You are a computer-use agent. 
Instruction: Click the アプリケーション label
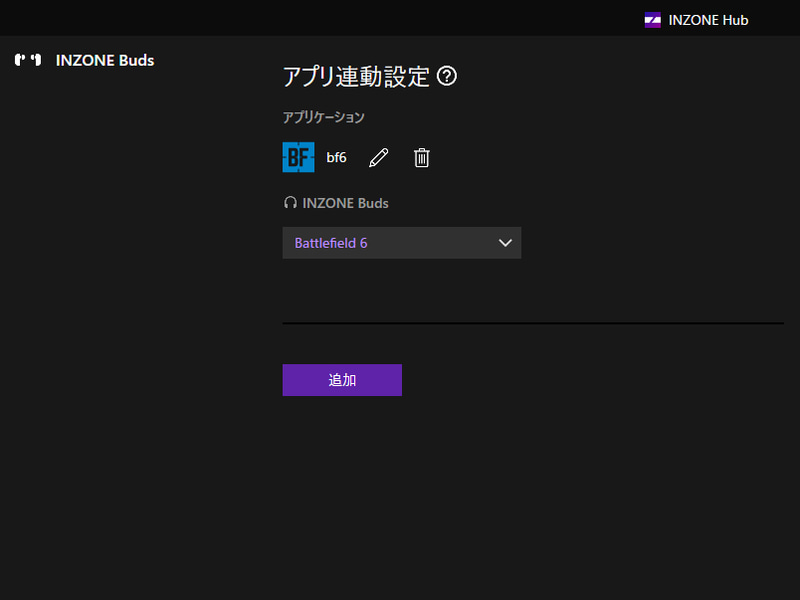coord(323,117)
